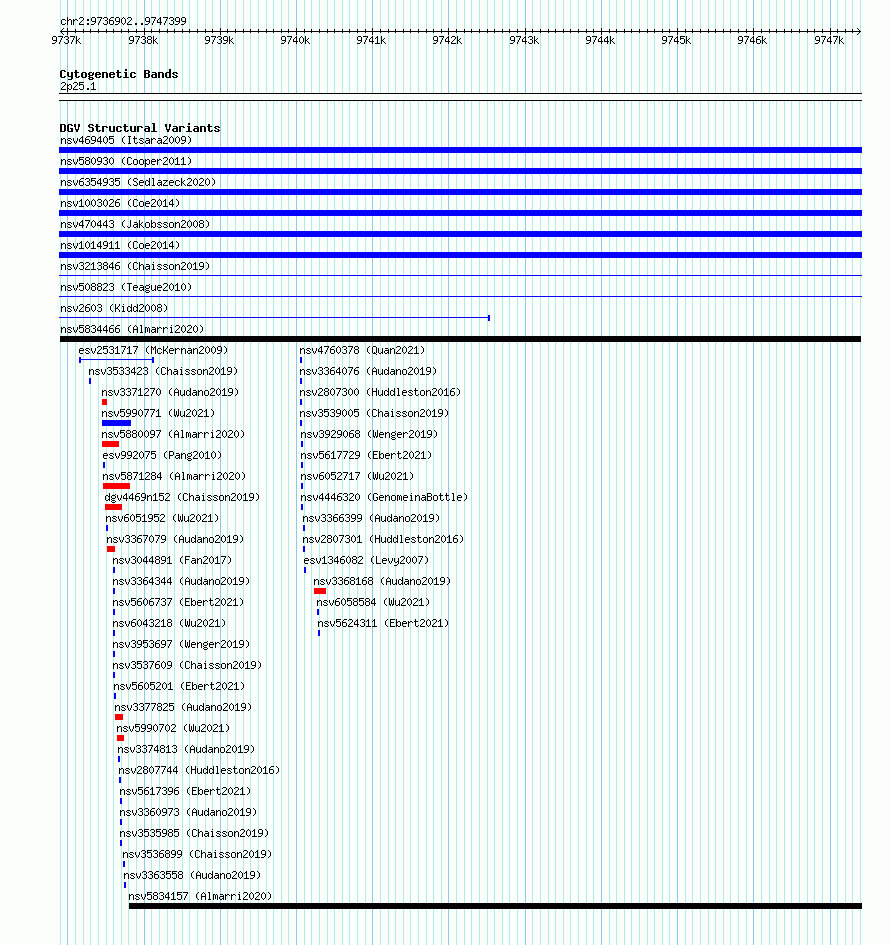Click the nsv5605201 (Ebert2021) label
This screenshot has height=945, width=890.
click(179, 687)
